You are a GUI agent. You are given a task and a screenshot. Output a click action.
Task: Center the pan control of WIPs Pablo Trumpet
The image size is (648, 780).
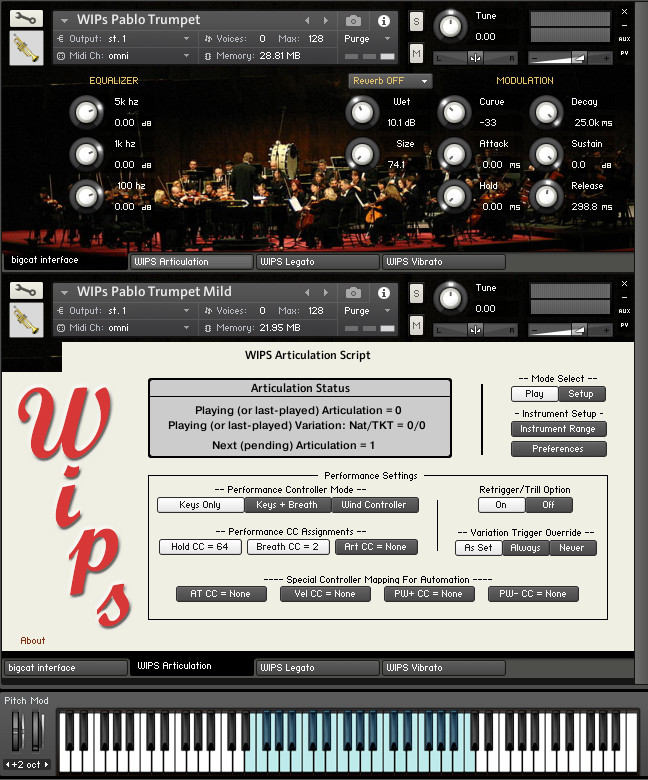coord(475,58)
